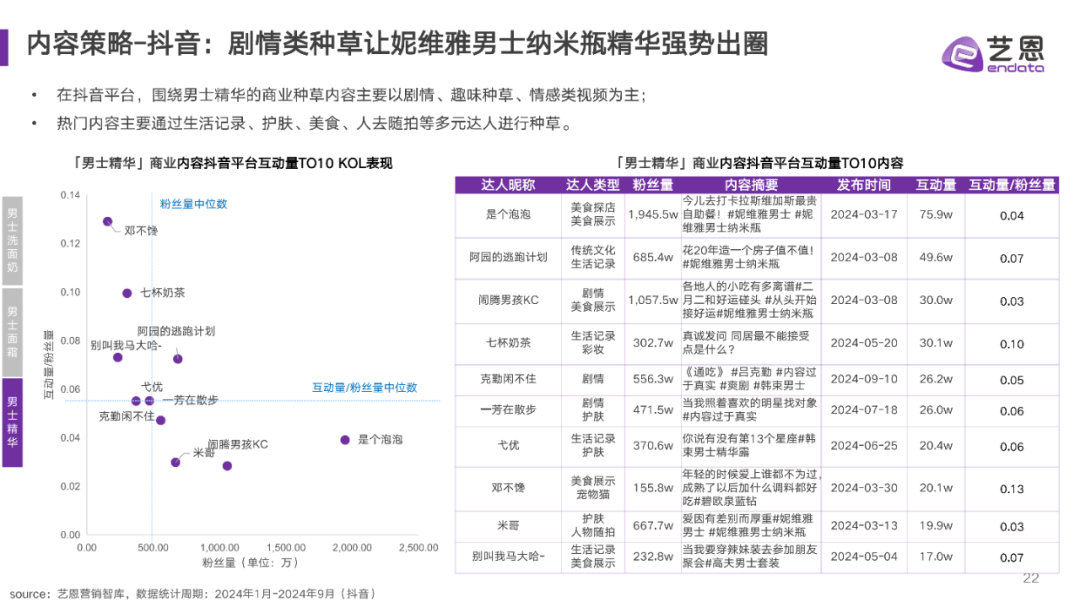The width and height of the screenshot is (1080, 608).
Task: Click the 0.10 ratio cell in table
Action: click(1012, 344)
